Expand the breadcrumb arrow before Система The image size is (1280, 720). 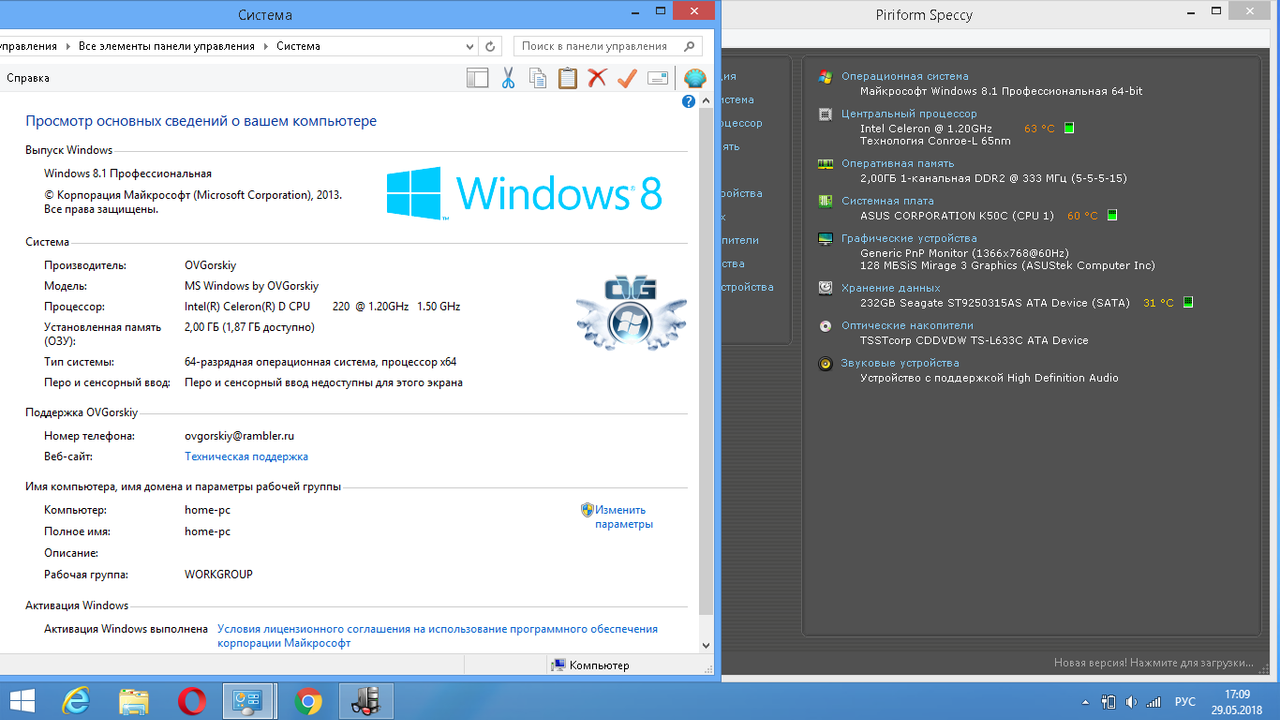click(x=266, y=46)
